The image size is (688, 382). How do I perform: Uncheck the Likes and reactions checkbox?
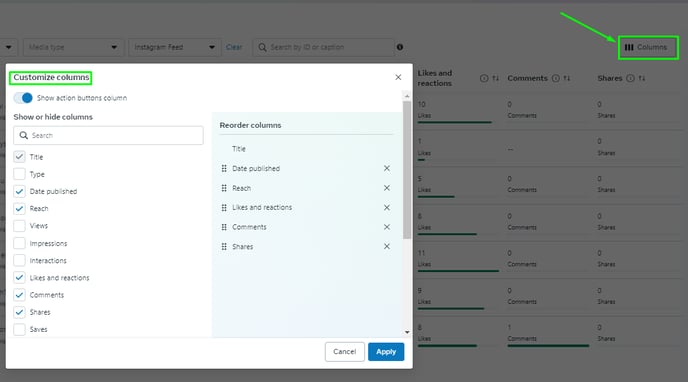19,278
